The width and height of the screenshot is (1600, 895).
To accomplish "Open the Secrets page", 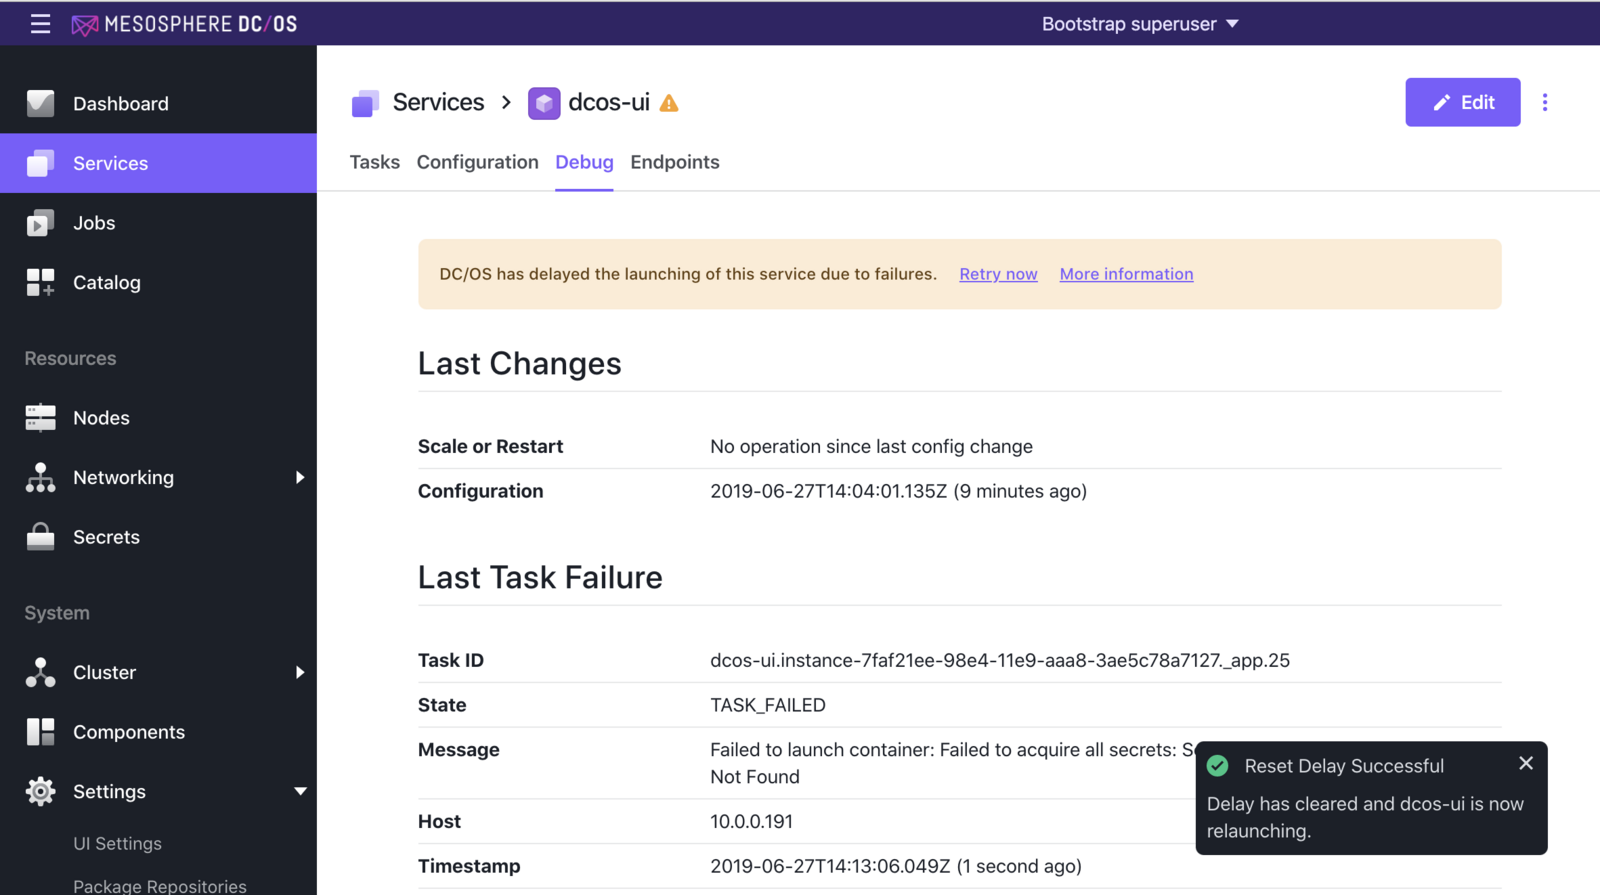I will 106,537.
